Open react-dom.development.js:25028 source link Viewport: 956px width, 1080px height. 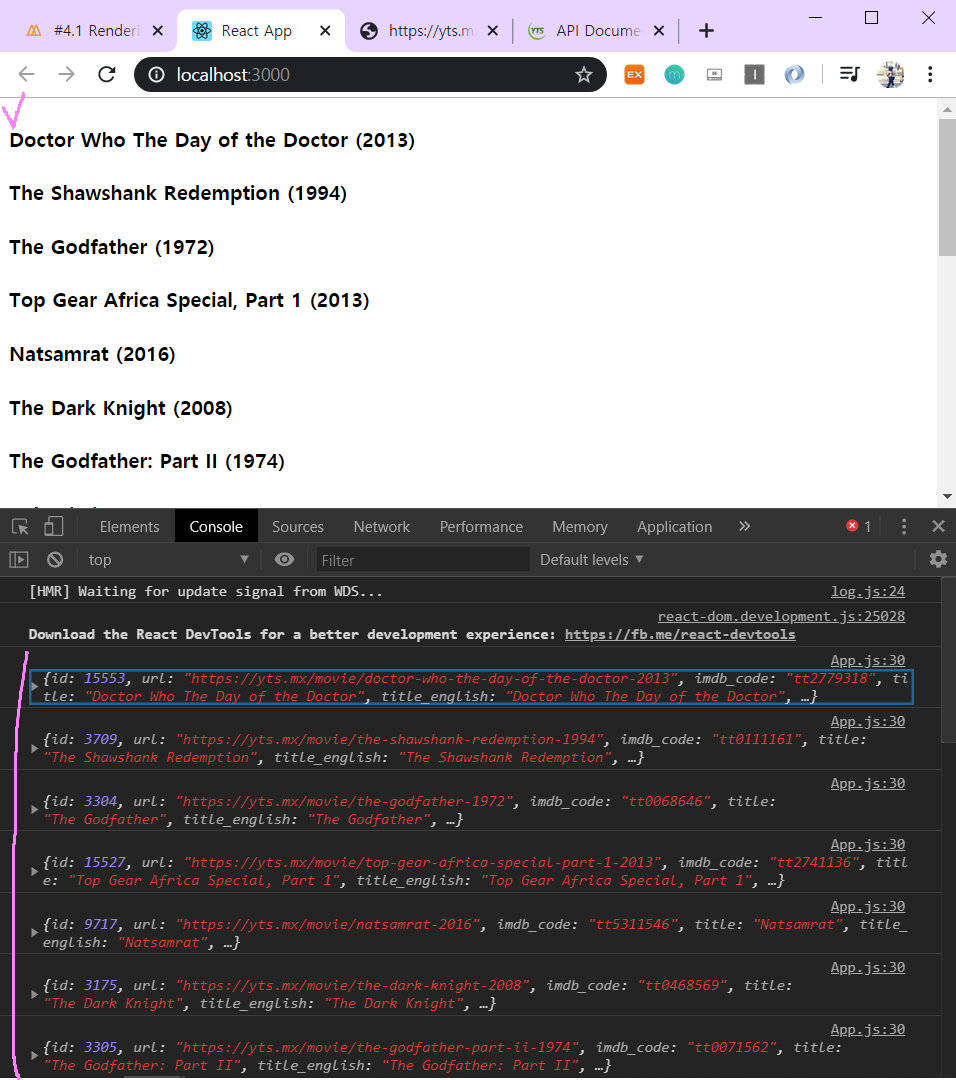click(781, 616)
